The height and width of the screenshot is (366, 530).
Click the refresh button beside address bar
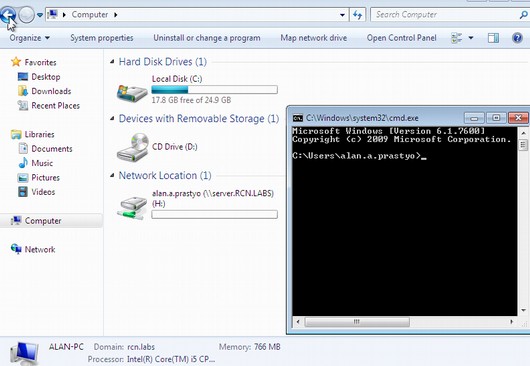(357, 15)
